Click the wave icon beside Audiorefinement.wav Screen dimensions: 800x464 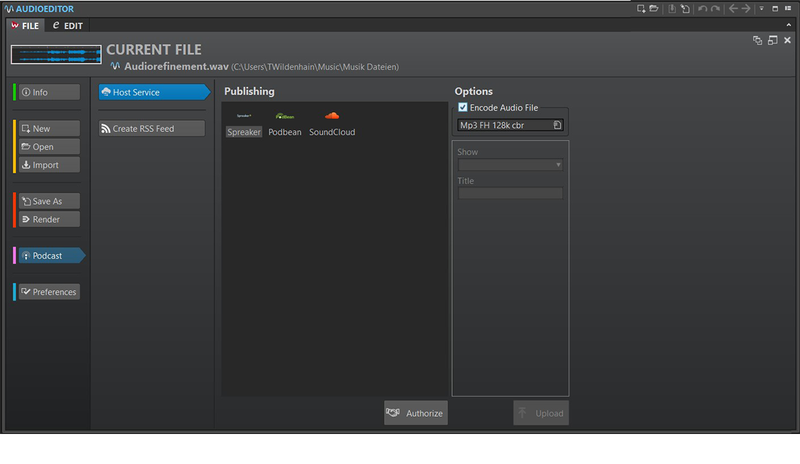(115, 66)
